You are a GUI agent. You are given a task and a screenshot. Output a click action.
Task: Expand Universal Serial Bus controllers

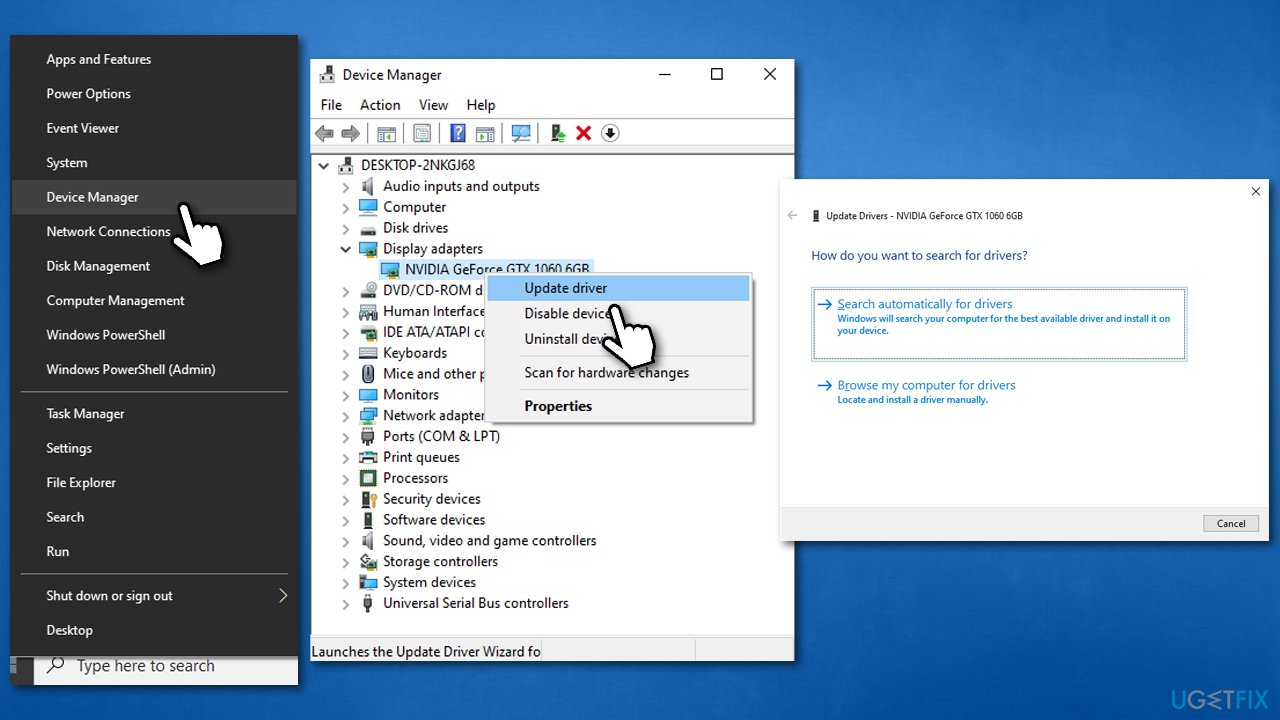[x=344, y=603]
